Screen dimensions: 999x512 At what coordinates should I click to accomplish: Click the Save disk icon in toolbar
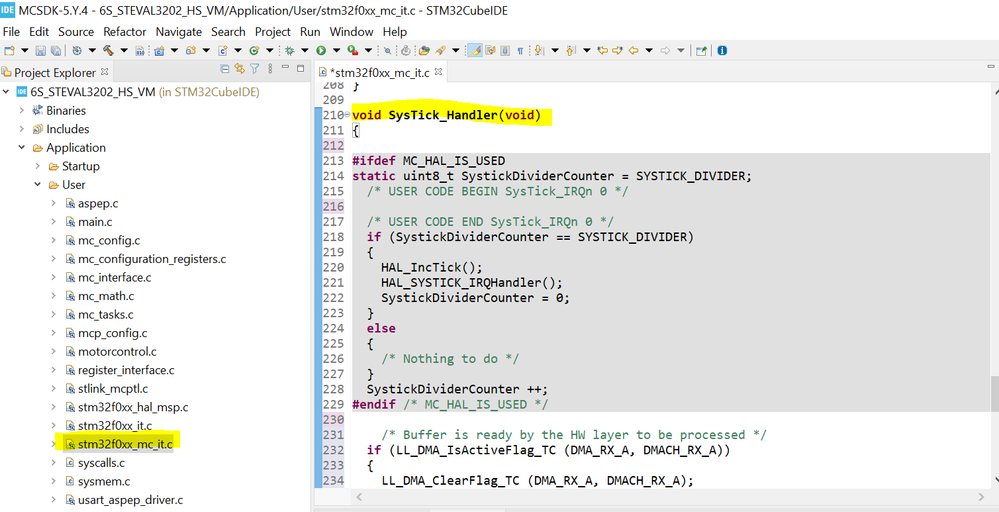(40, 50)
